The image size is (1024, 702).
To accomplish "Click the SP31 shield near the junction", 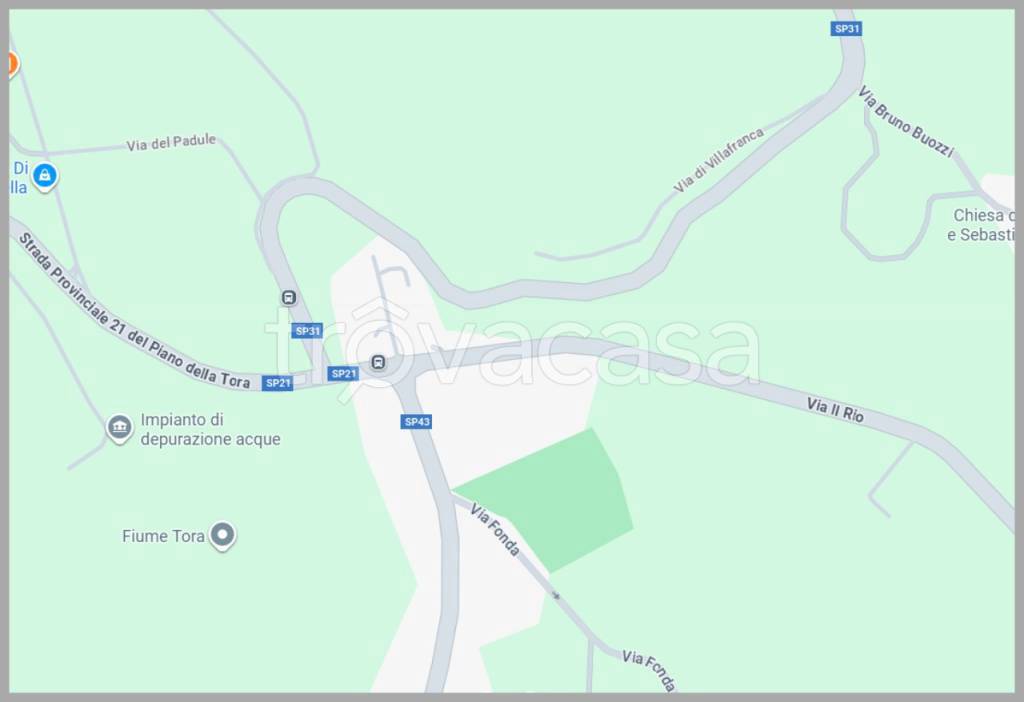I will pyautogui.click(x=307, y=331).
